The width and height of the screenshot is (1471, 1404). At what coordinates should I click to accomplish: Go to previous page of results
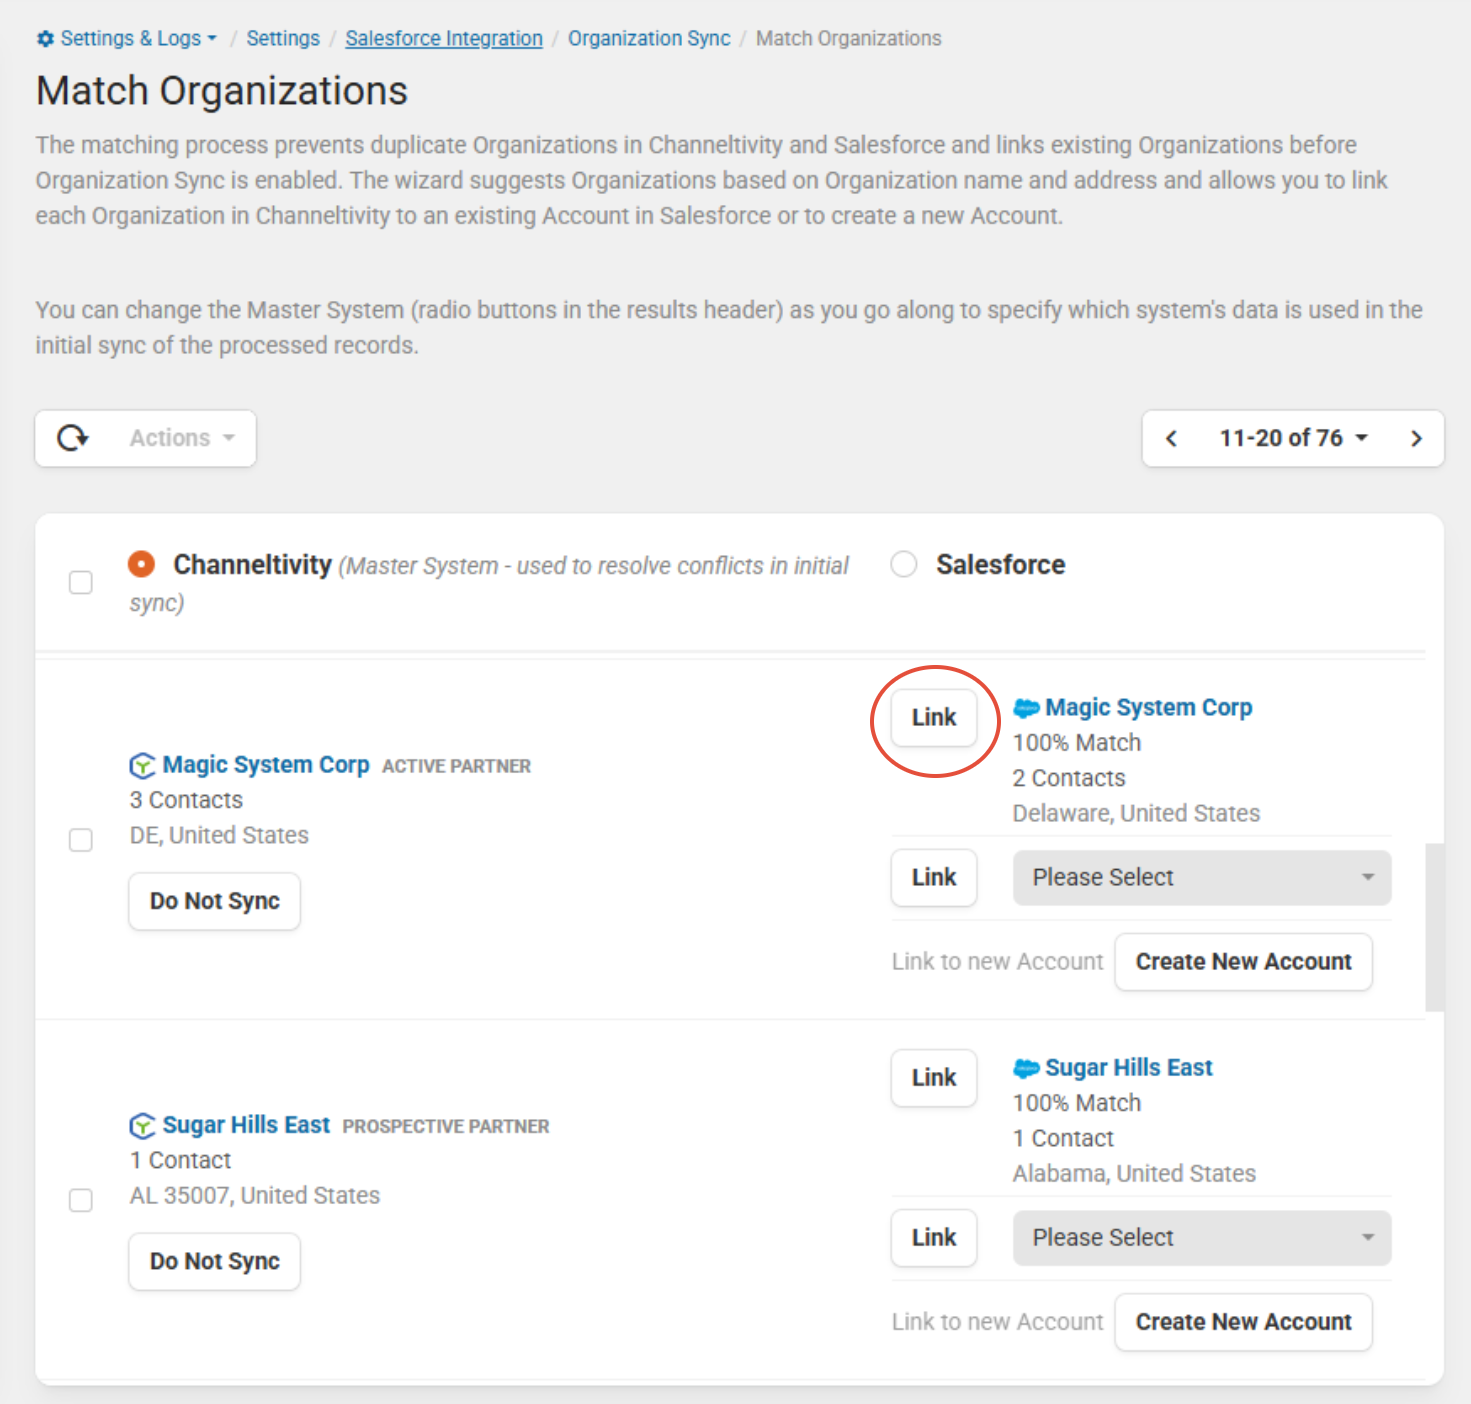point(1171,438)
